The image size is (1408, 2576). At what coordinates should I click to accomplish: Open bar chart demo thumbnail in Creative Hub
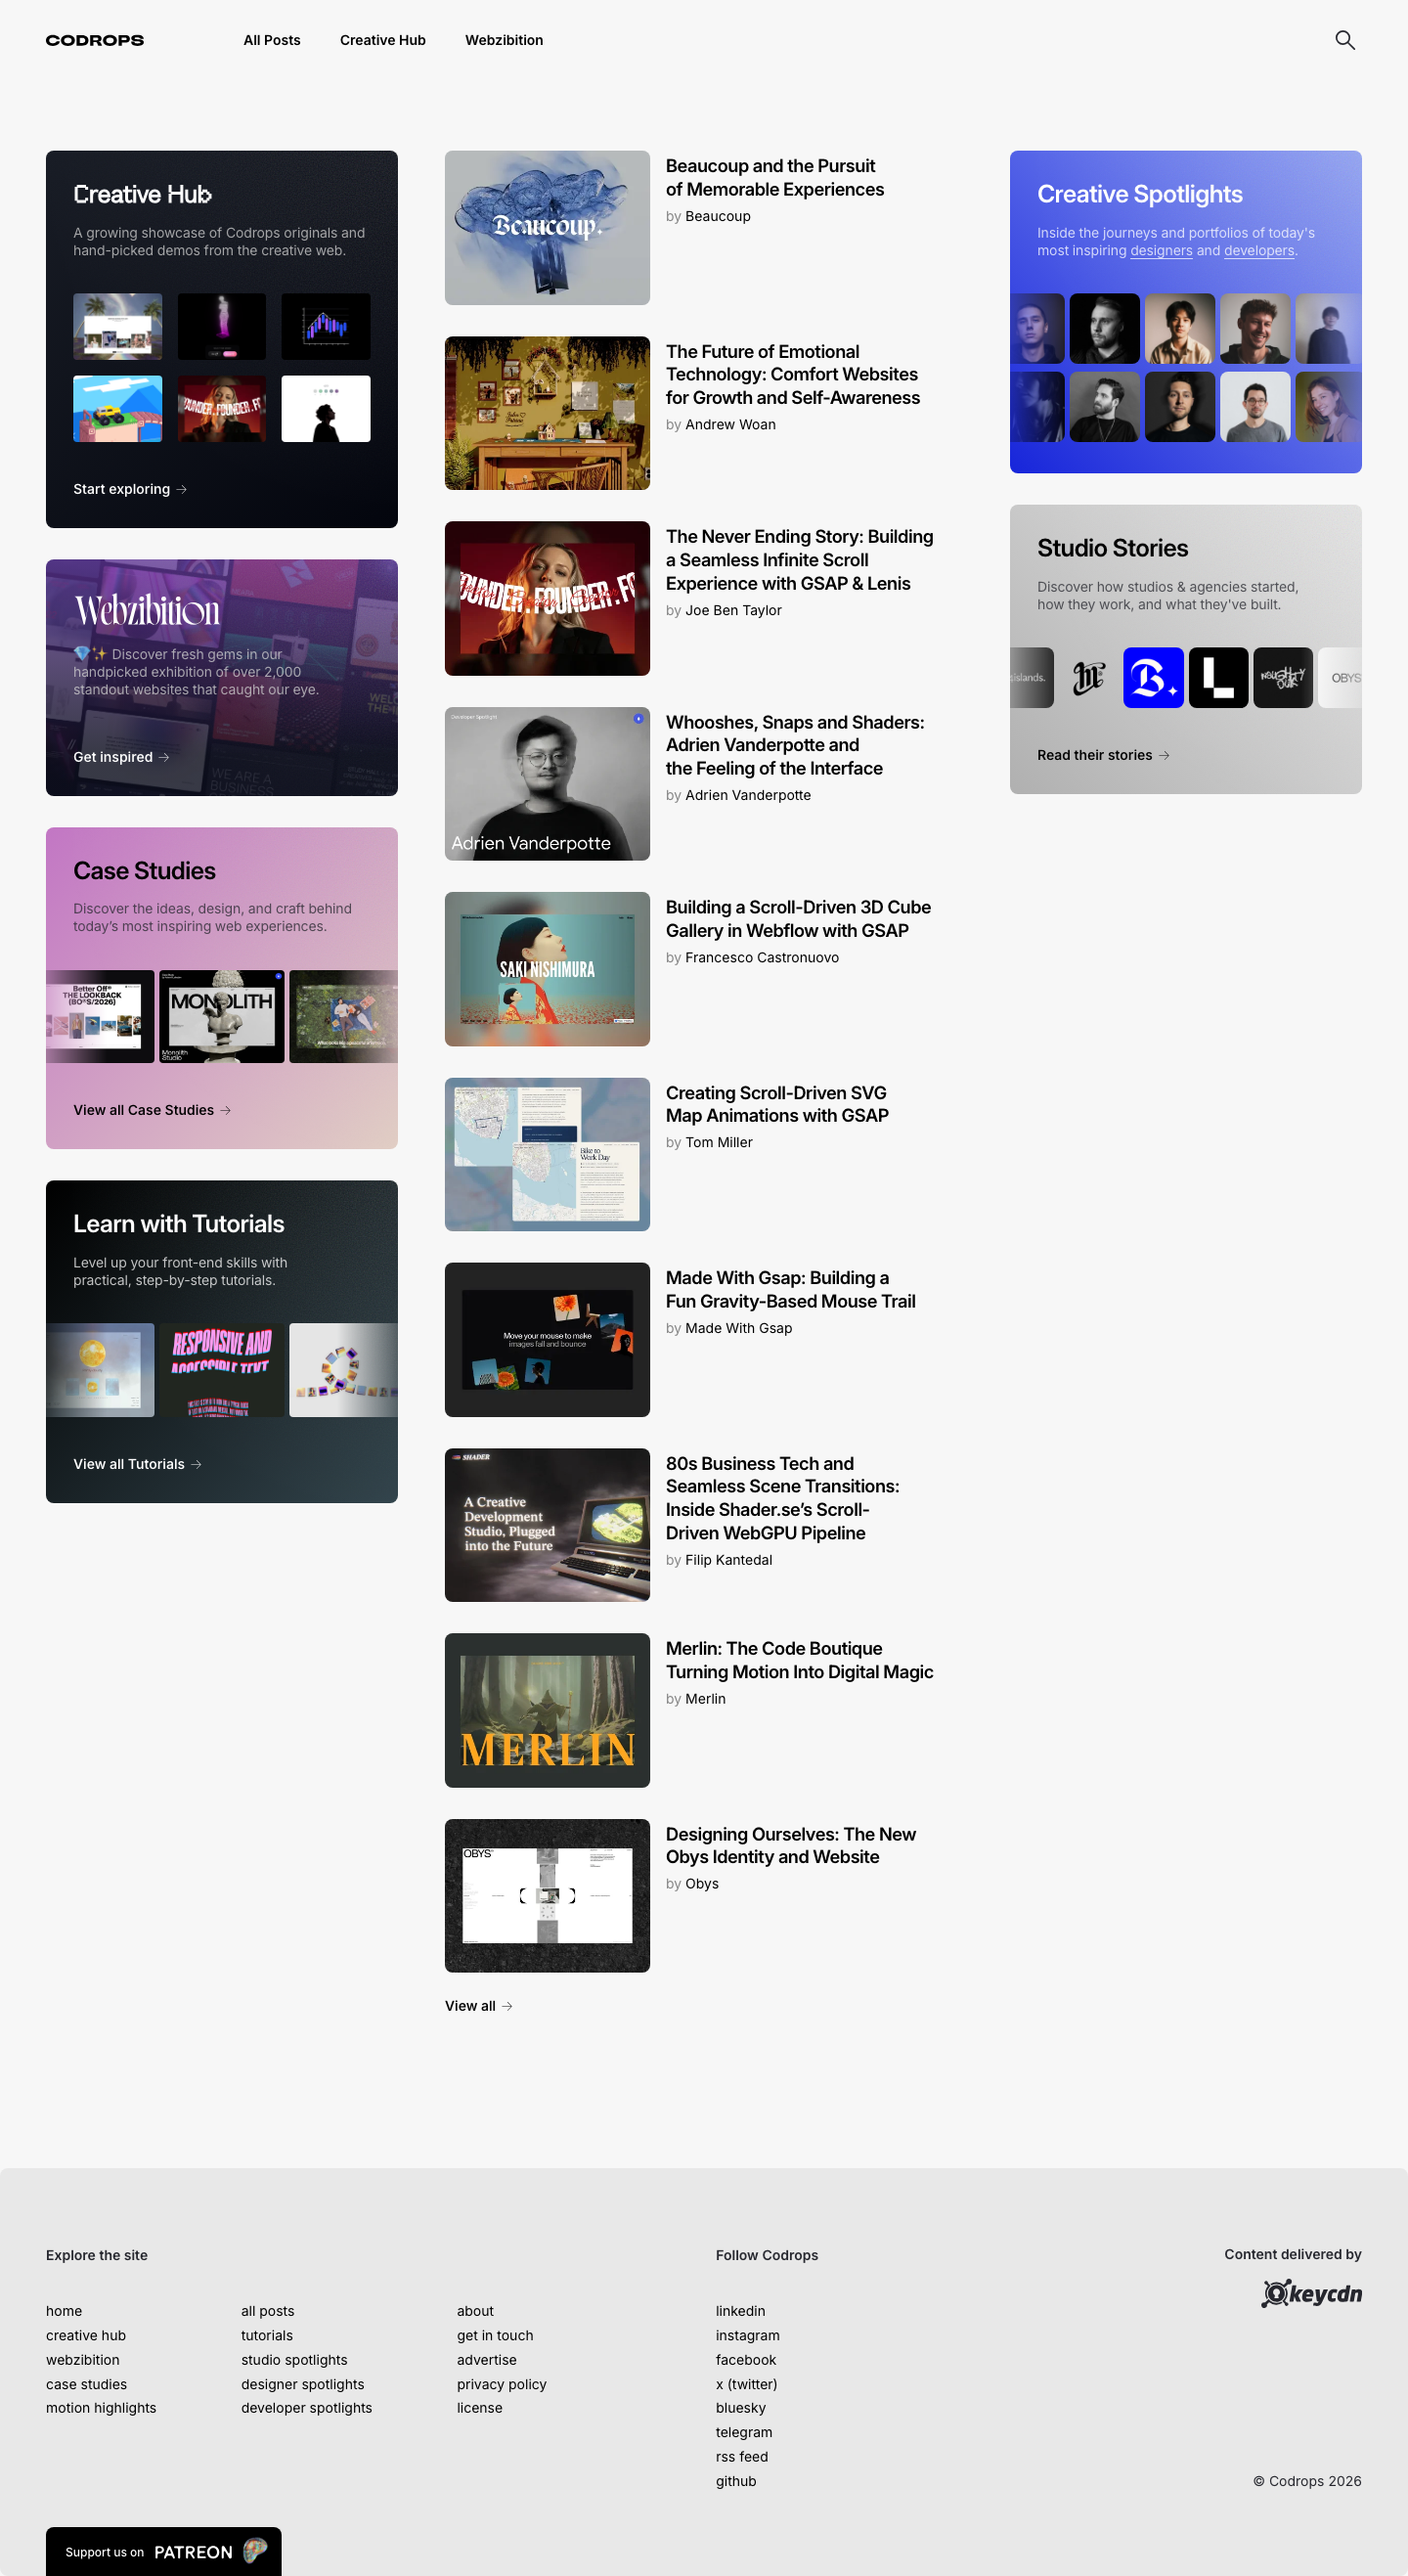click(x=326, y=326)
